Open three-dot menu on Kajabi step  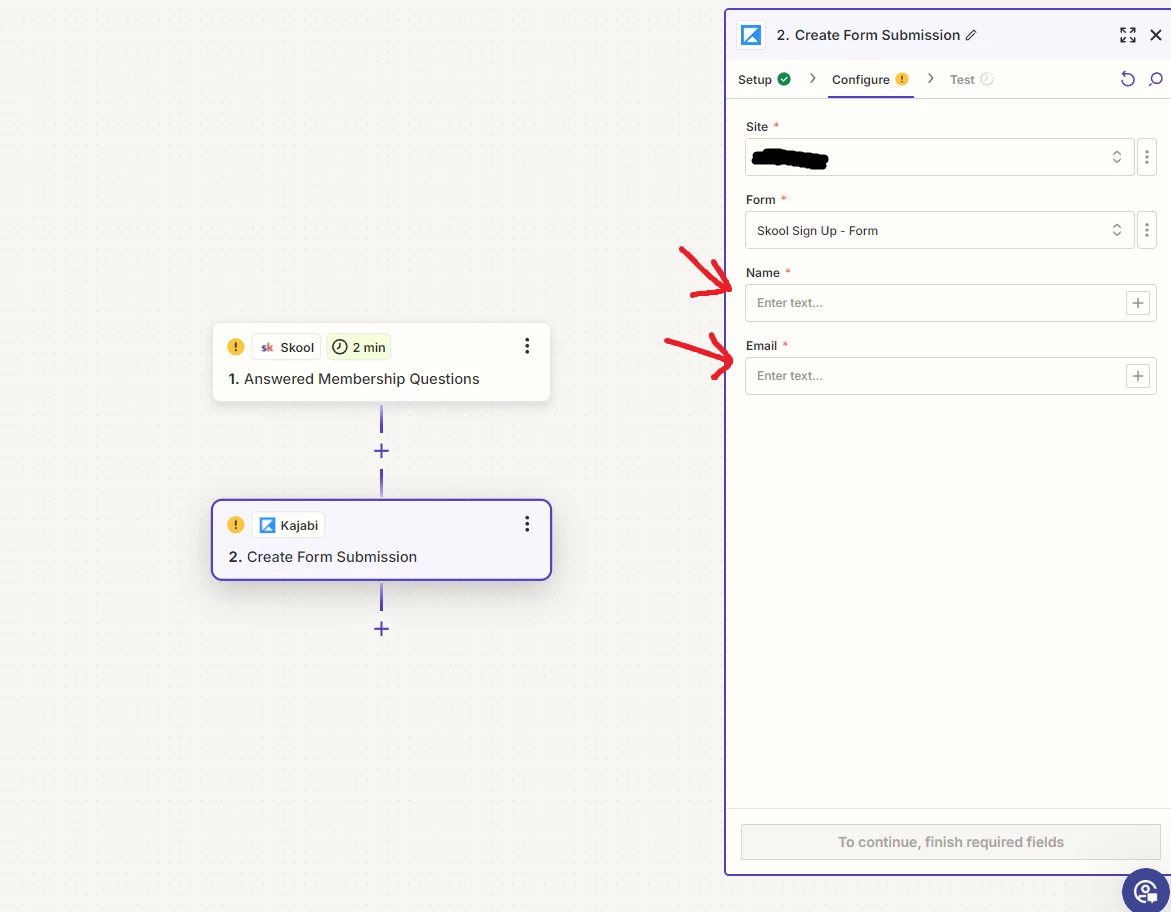click(x=527, y=524)
